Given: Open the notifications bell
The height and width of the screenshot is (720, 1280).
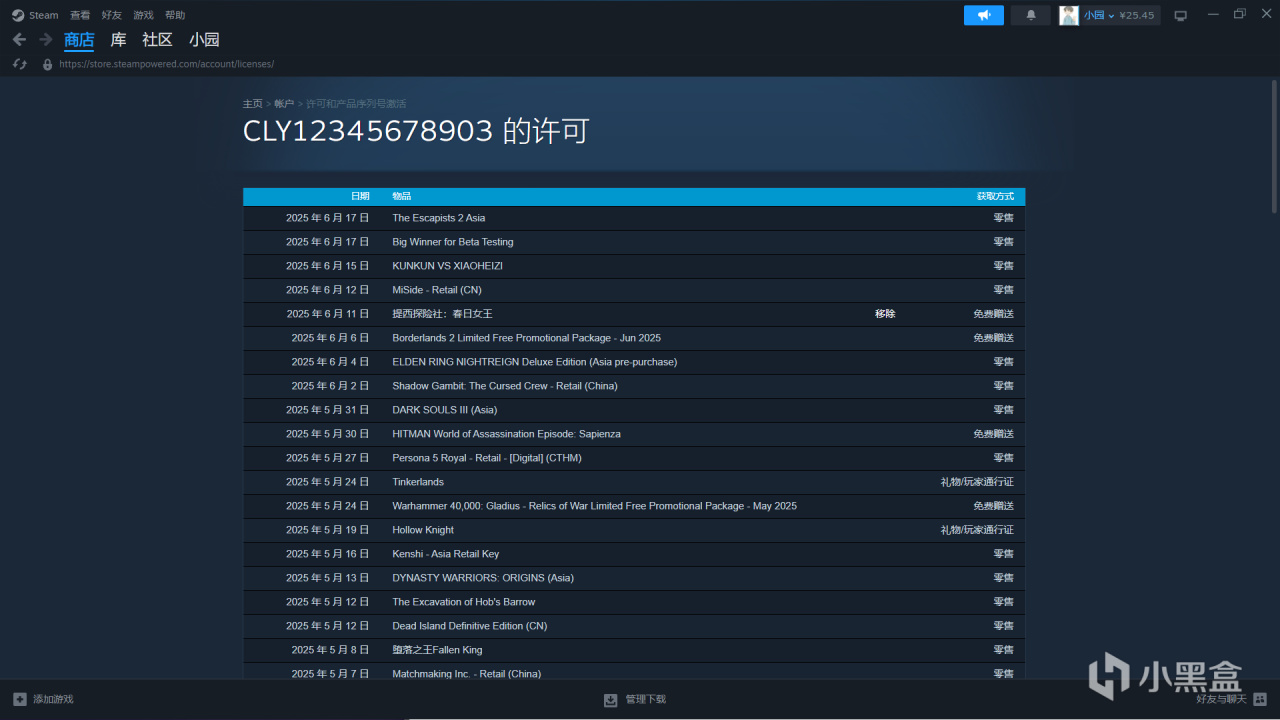Looking at the screenshot, I should (x=1031, y=15).
